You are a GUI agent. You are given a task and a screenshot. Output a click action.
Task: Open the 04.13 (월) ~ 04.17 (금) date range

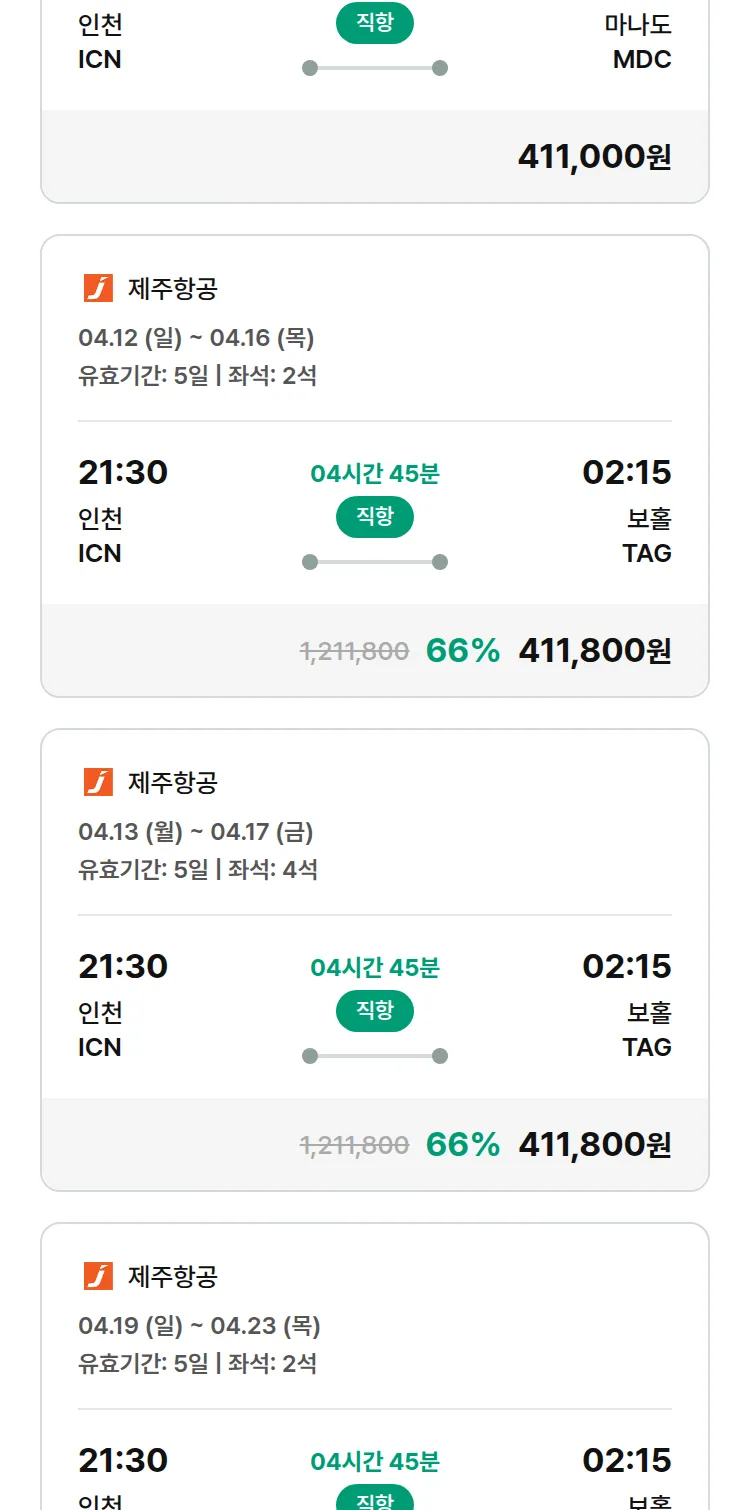coord(196,832)
